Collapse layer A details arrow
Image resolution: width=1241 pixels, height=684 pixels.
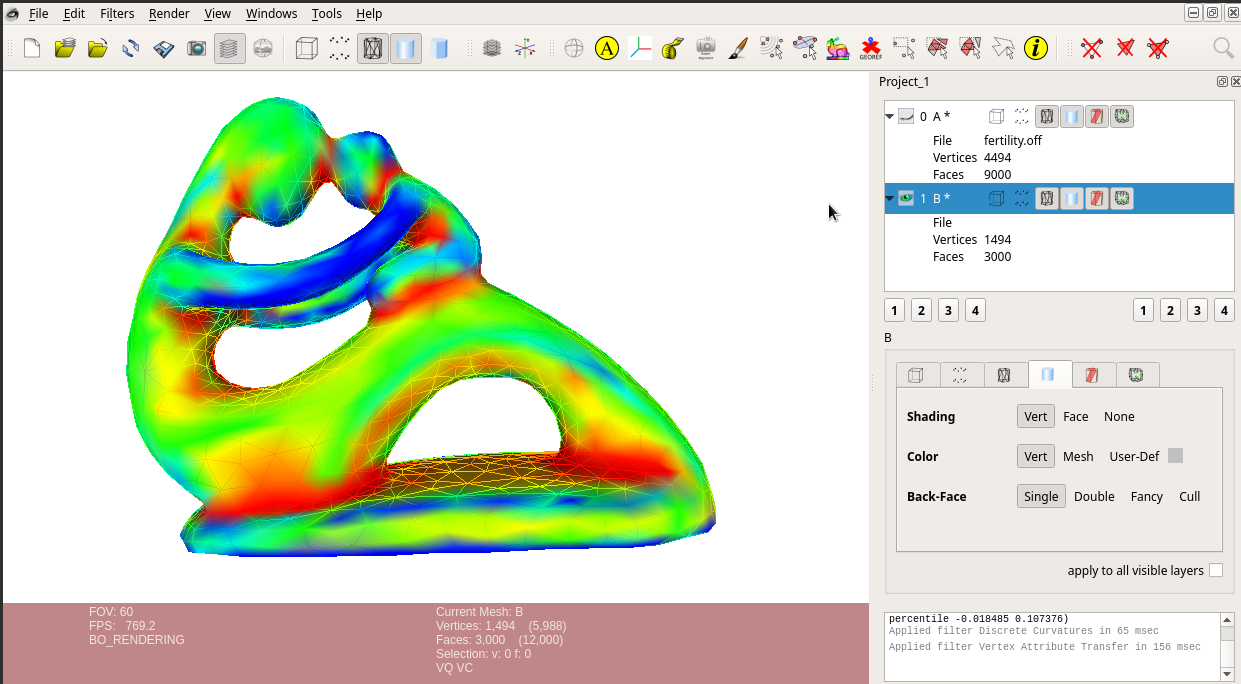889,116
